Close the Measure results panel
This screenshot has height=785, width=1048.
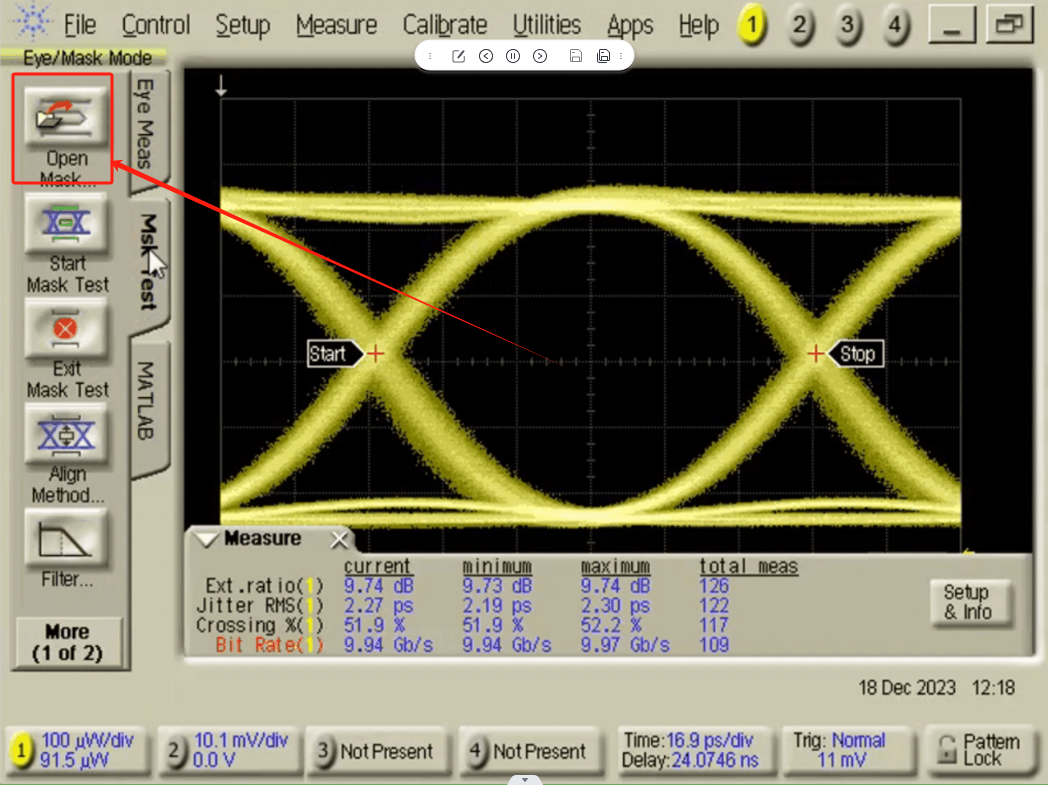[x=340, y=540]
